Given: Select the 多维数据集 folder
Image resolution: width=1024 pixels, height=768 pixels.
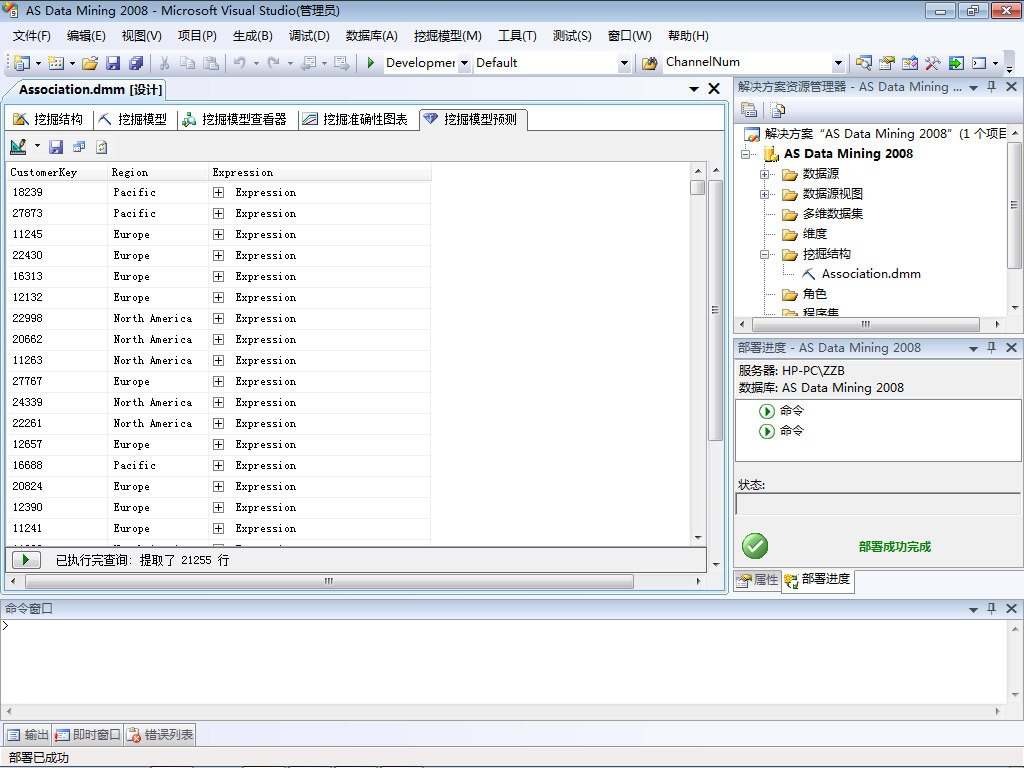Looking at the screenshot, I should point(833,214).
